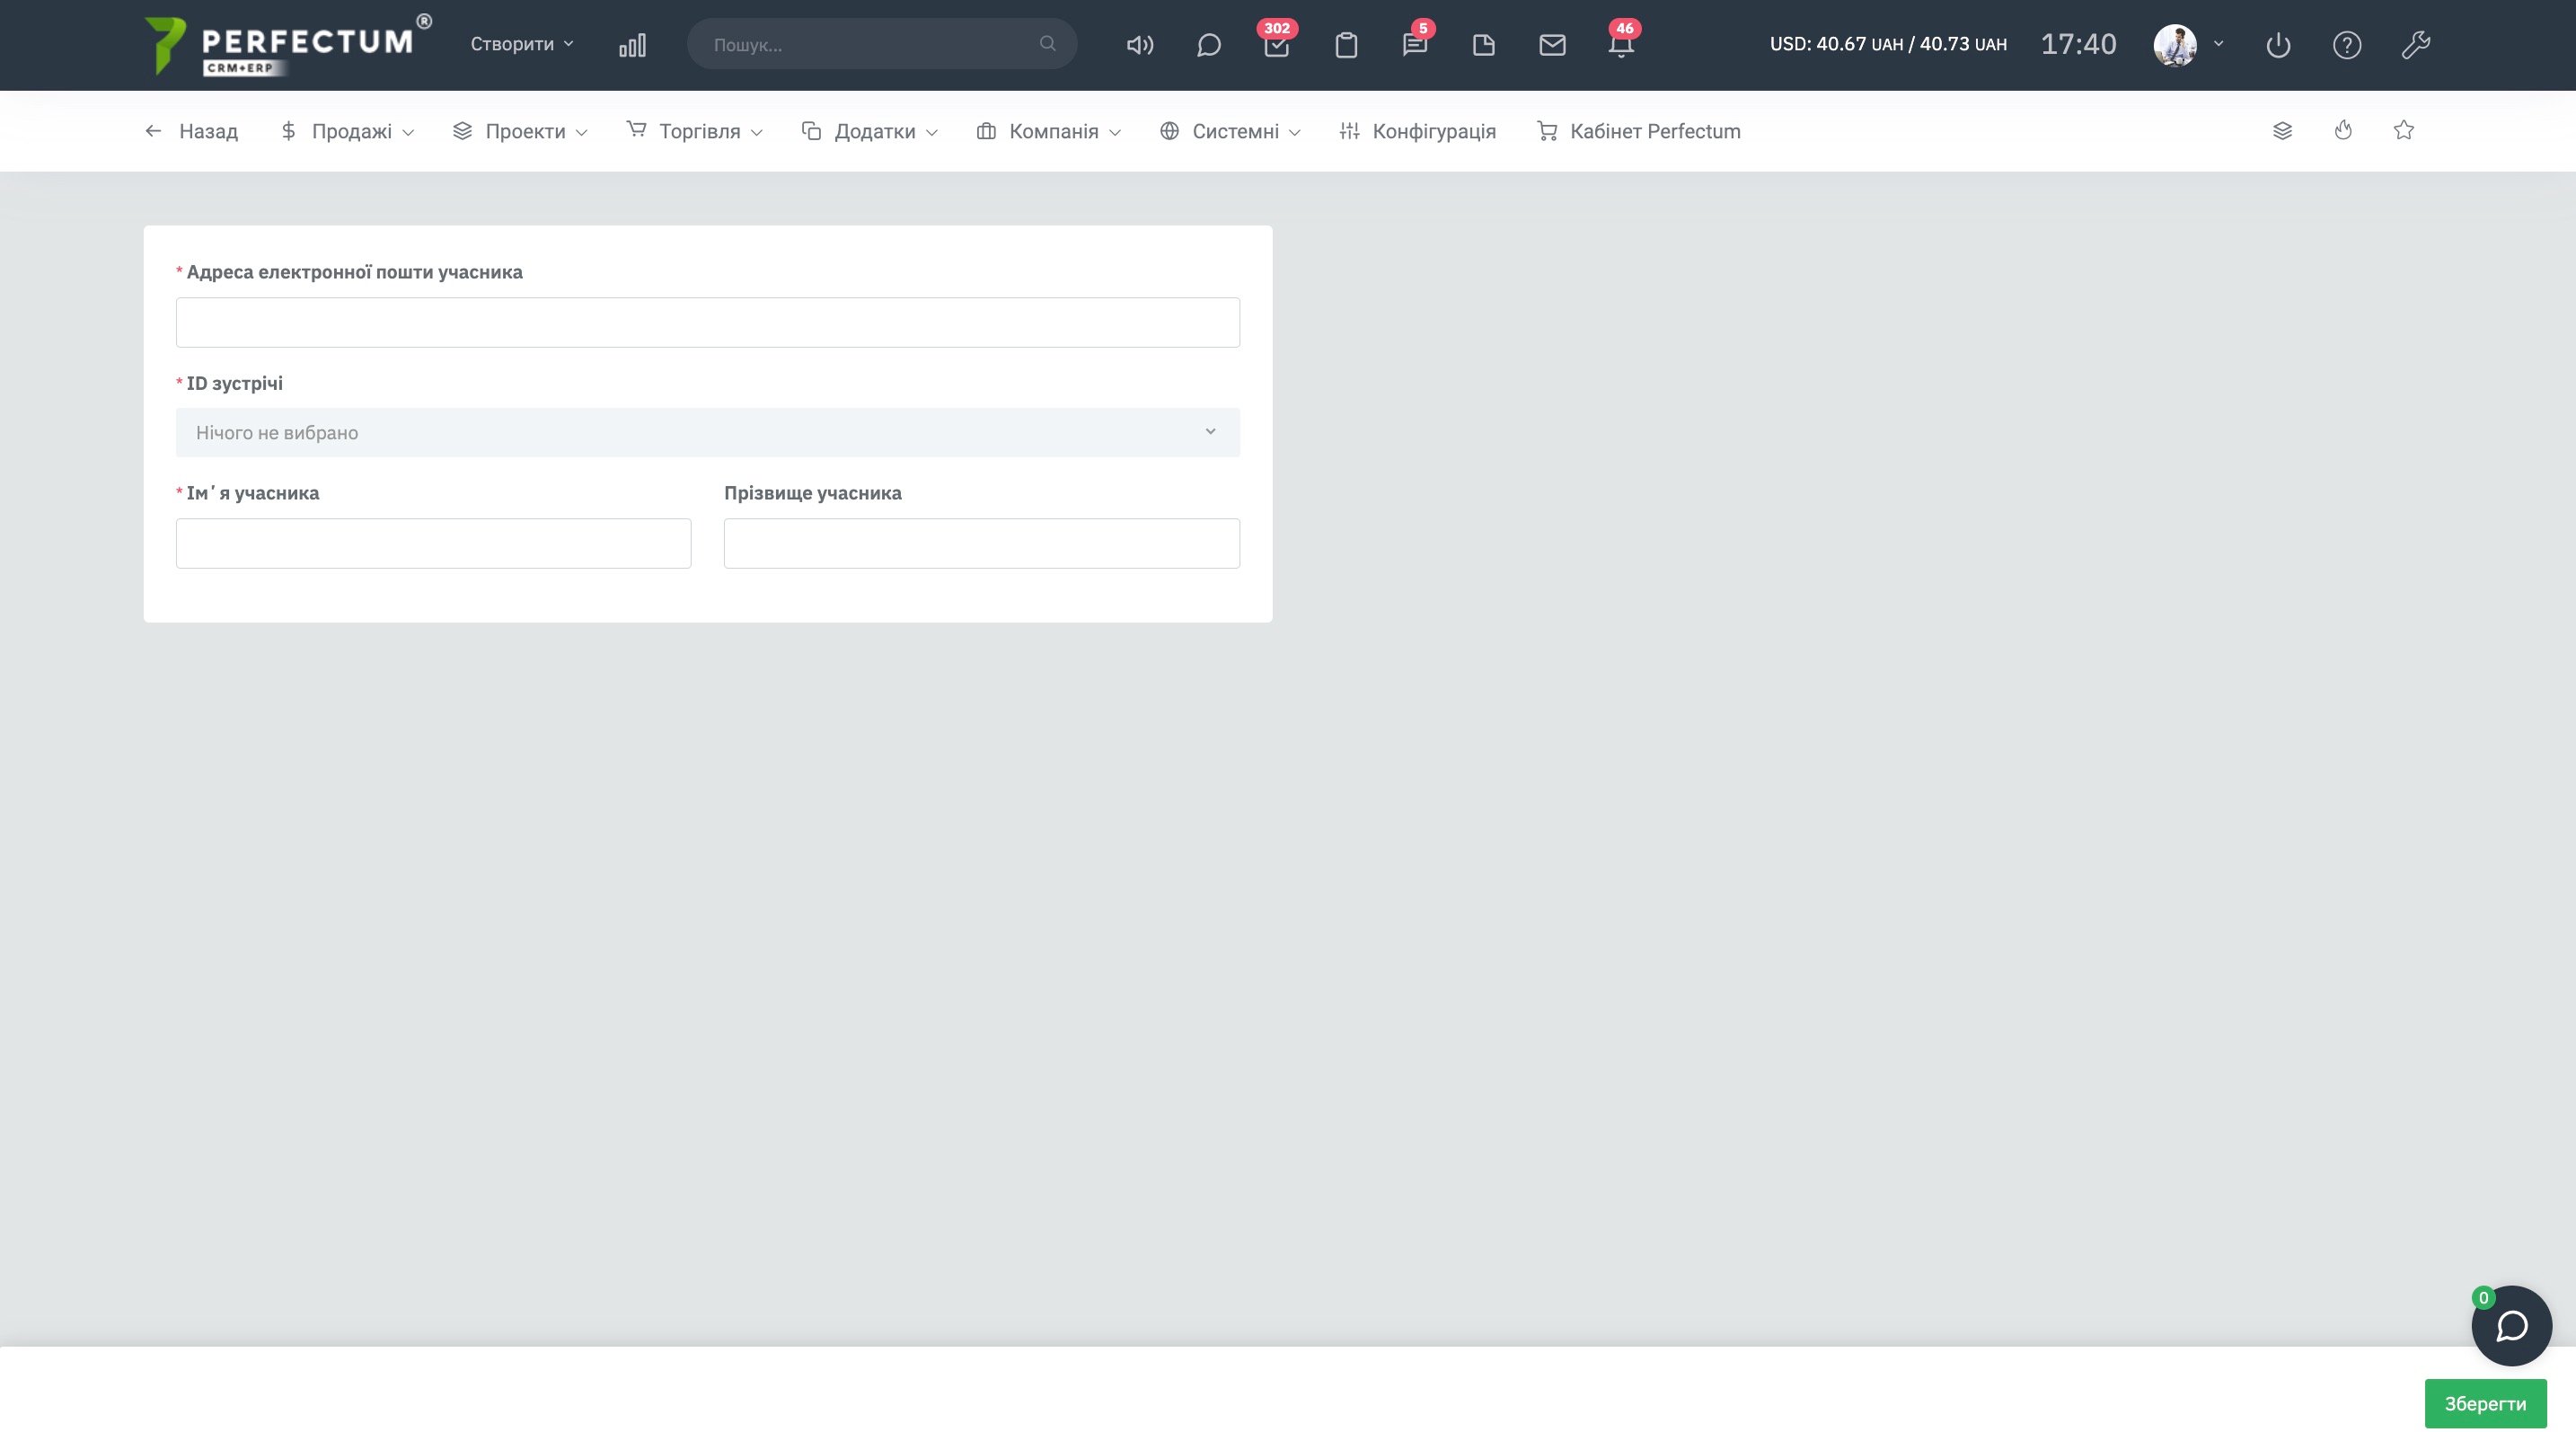2576x1432 pixels.
Task: Open messages icon with 5 badge
Action: (x=1414, y=45)
